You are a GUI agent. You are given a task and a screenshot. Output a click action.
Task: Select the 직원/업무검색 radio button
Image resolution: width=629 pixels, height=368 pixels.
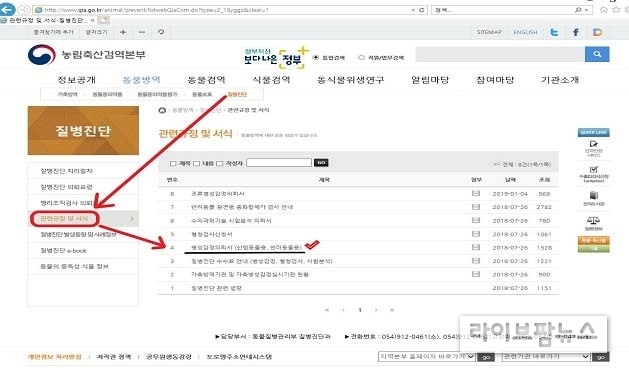point(361,57)
